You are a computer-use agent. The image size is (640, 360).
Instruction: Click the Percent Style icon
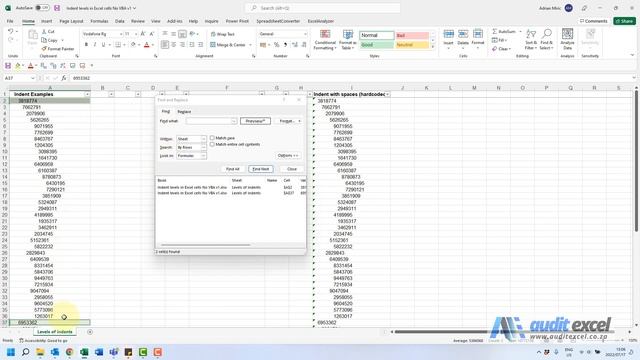click(x=277, y=44)
